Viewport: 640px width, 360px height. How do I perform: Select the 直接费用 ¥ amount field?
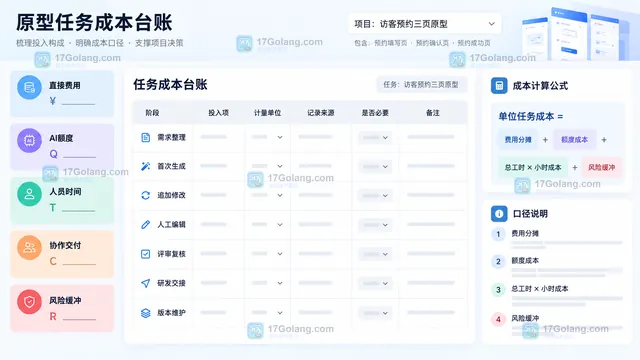(78, 101)
